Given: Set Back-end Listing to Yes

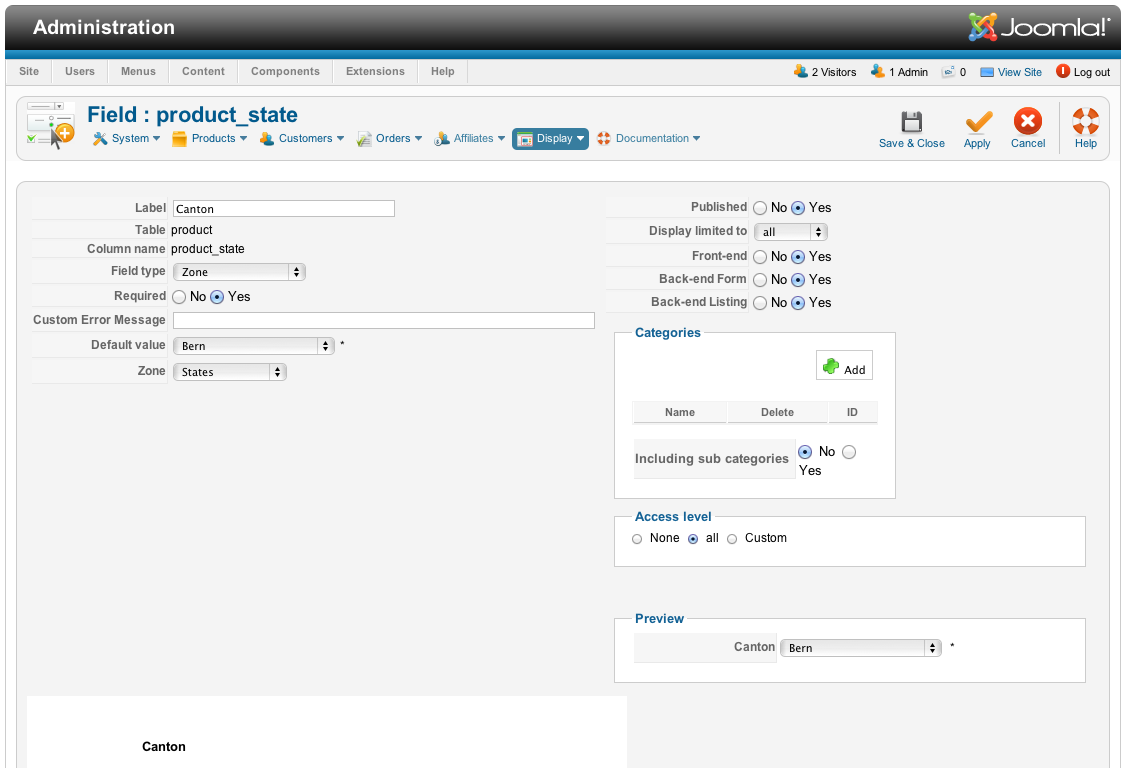Looking at the screenshot, I should point(798,302).
